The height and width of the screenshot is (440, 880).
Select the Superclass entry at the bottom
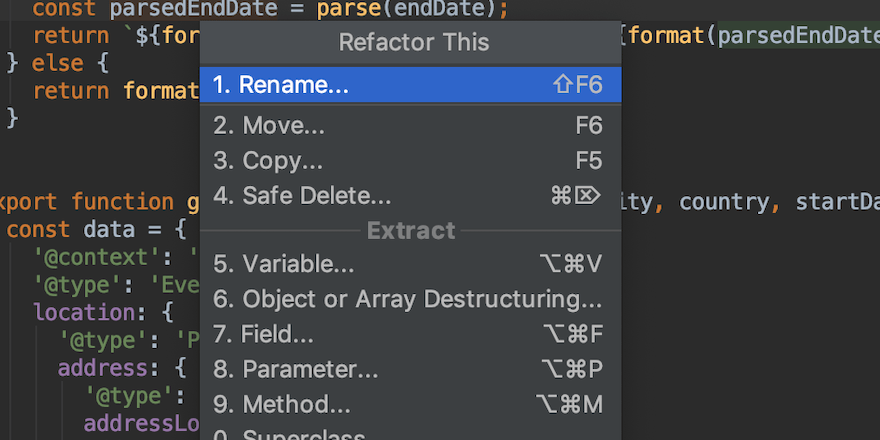[290, 434]
